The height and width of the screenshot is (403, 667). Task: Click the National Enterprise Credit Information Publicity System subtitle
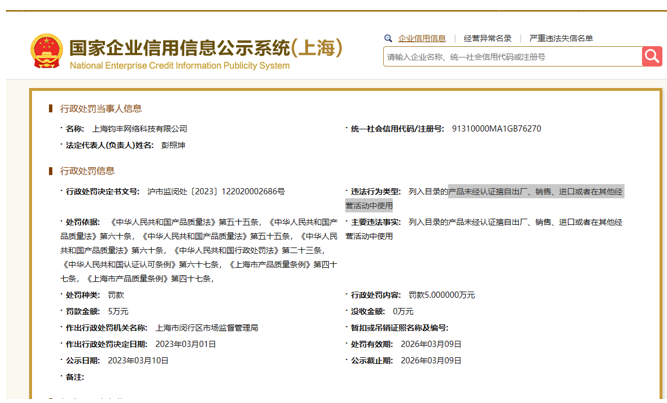(180, 66)
